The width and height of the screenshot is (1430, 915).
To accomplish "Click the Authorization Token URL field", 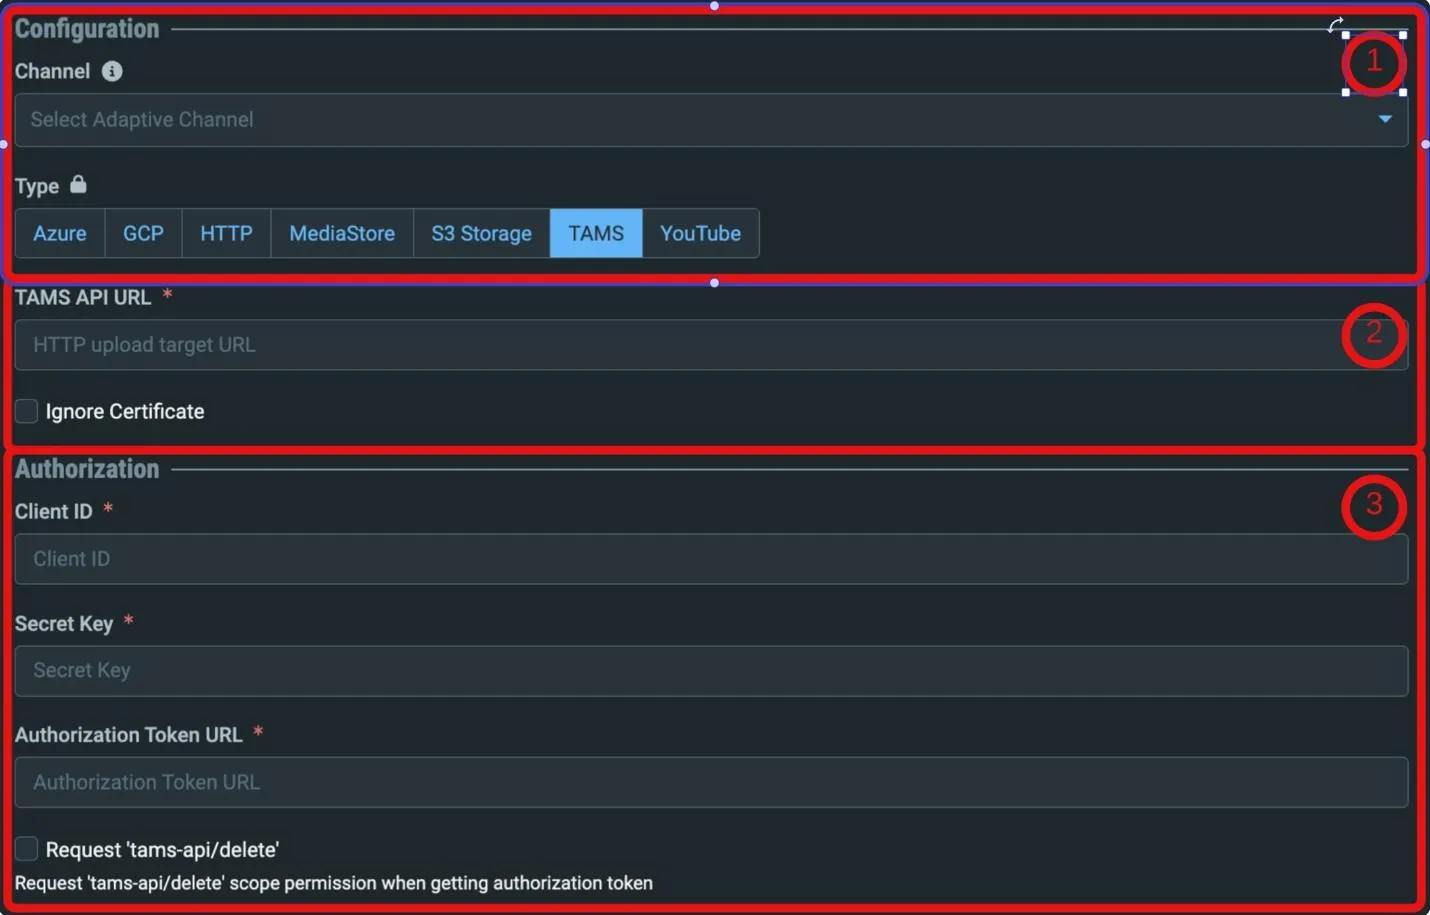I will click(x=711, y=782).
